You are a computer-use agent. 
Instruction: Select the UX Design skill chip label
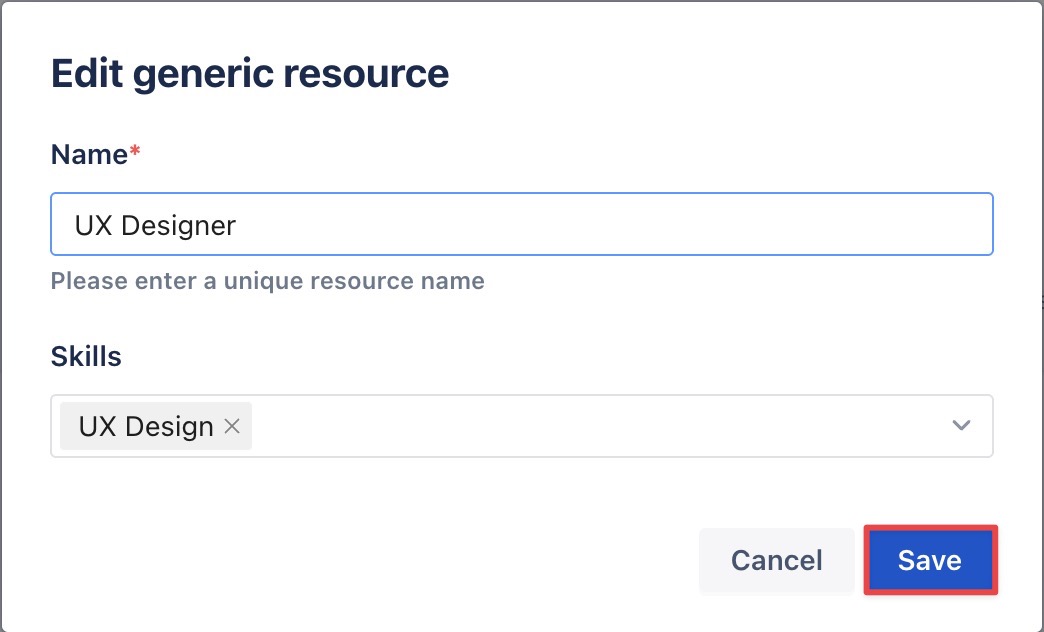[x=146, y=426]
